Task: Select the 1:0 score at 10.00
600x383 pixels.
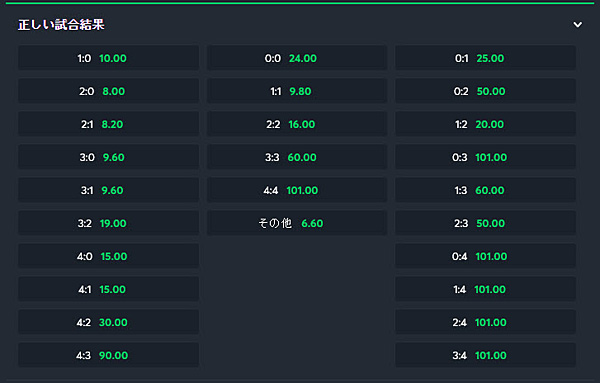Action: point(108,58)
